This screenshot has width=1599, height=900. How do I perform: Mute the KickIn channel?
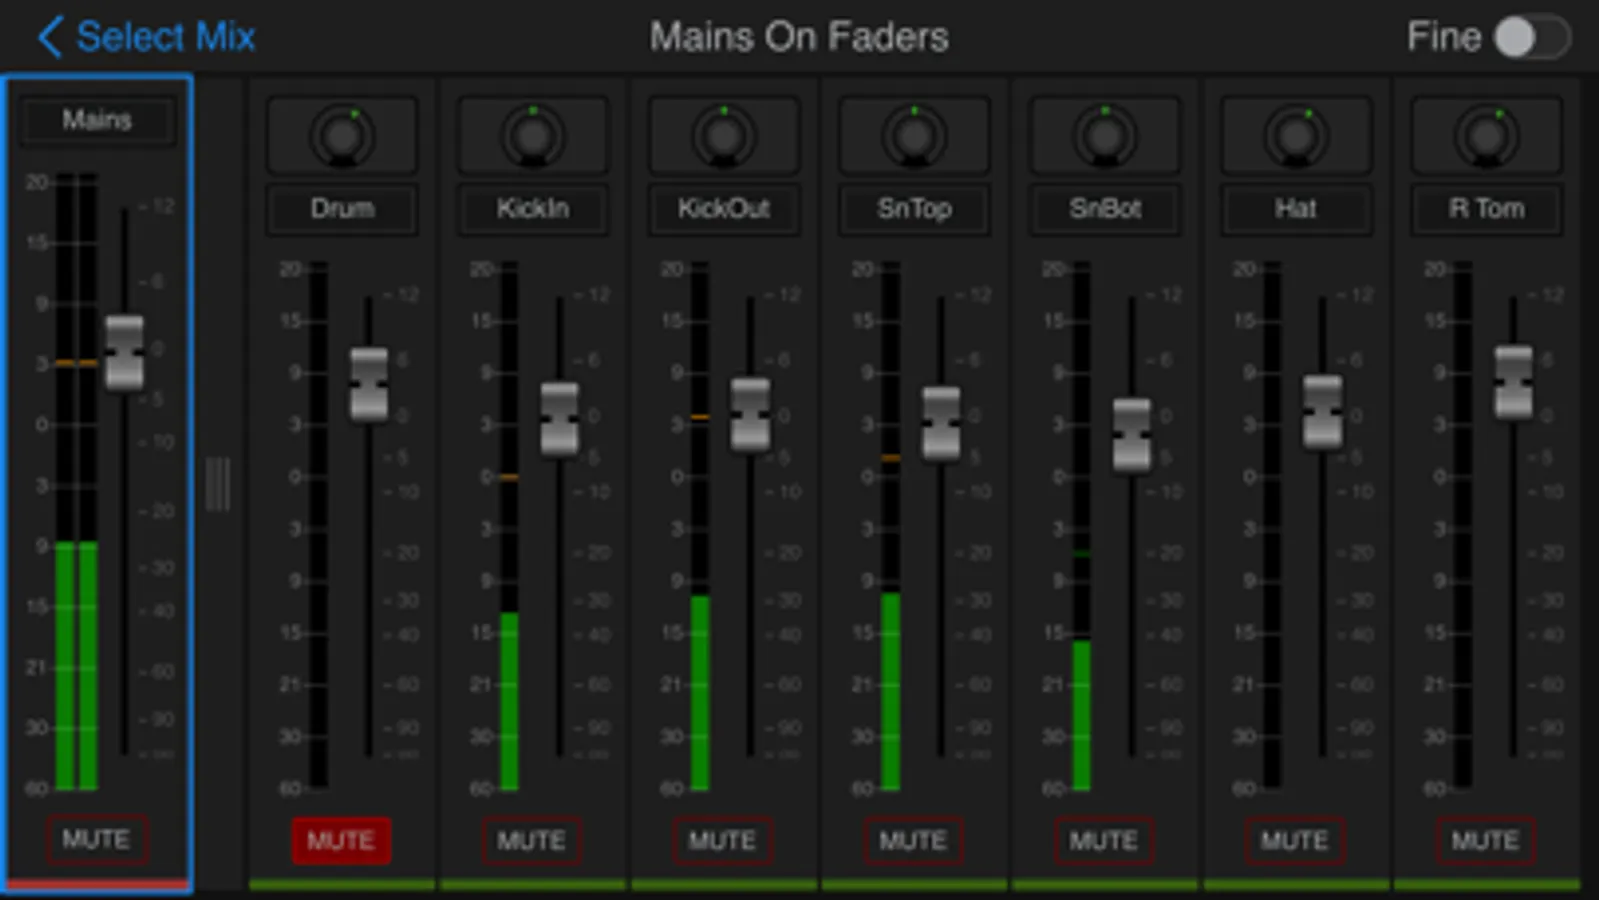click(x=532, y=840)
